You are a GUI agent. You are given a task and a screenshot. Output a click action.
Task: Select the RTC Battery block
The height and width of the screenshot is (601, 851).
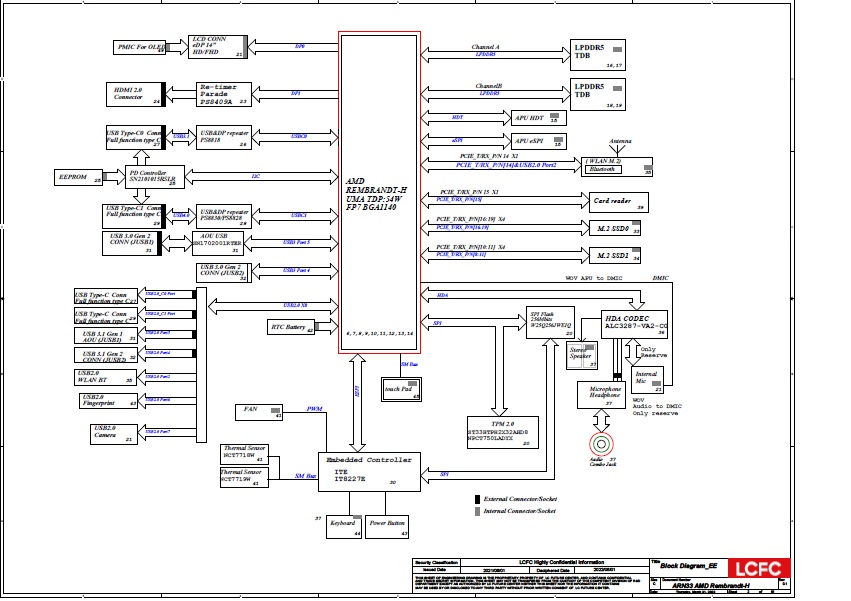291,327
